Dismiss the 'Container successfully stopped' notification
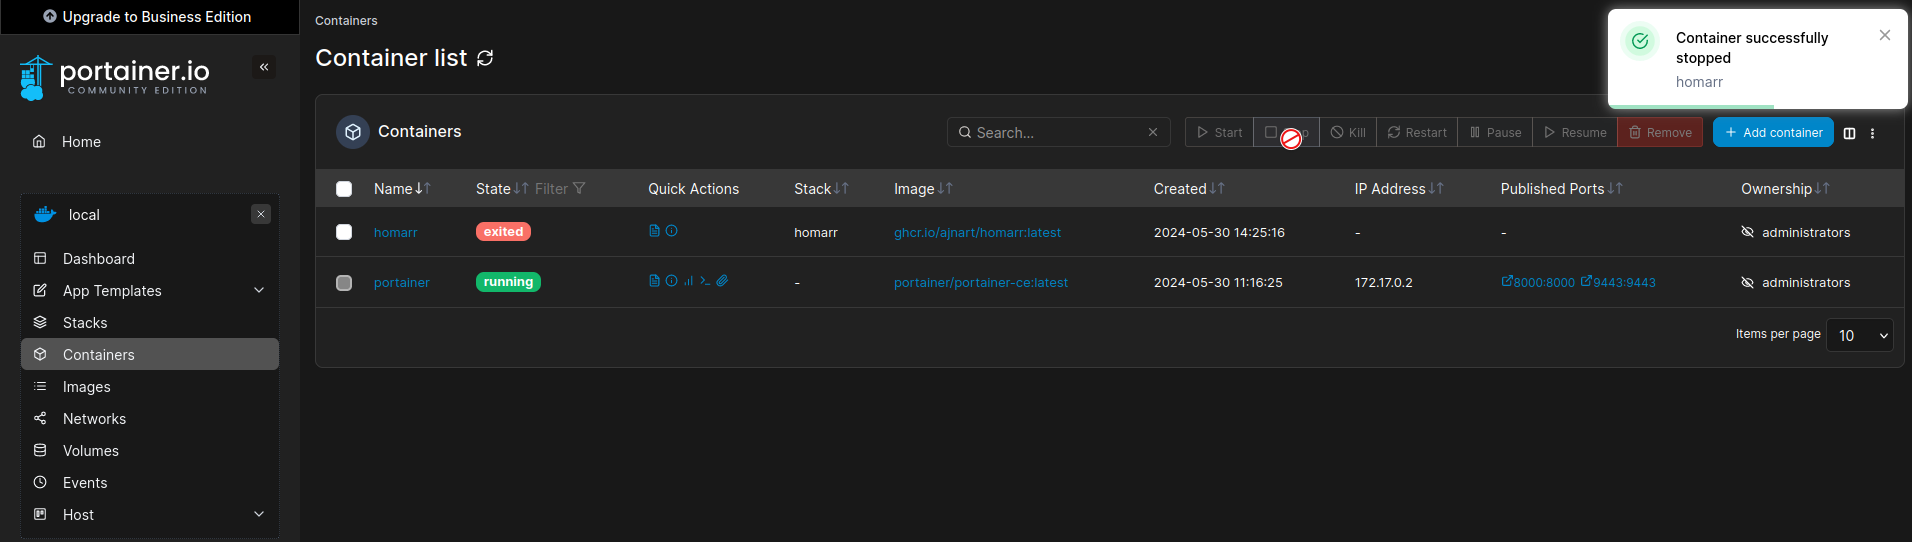Screen dimensions: 1912x542 point(1885,35)
